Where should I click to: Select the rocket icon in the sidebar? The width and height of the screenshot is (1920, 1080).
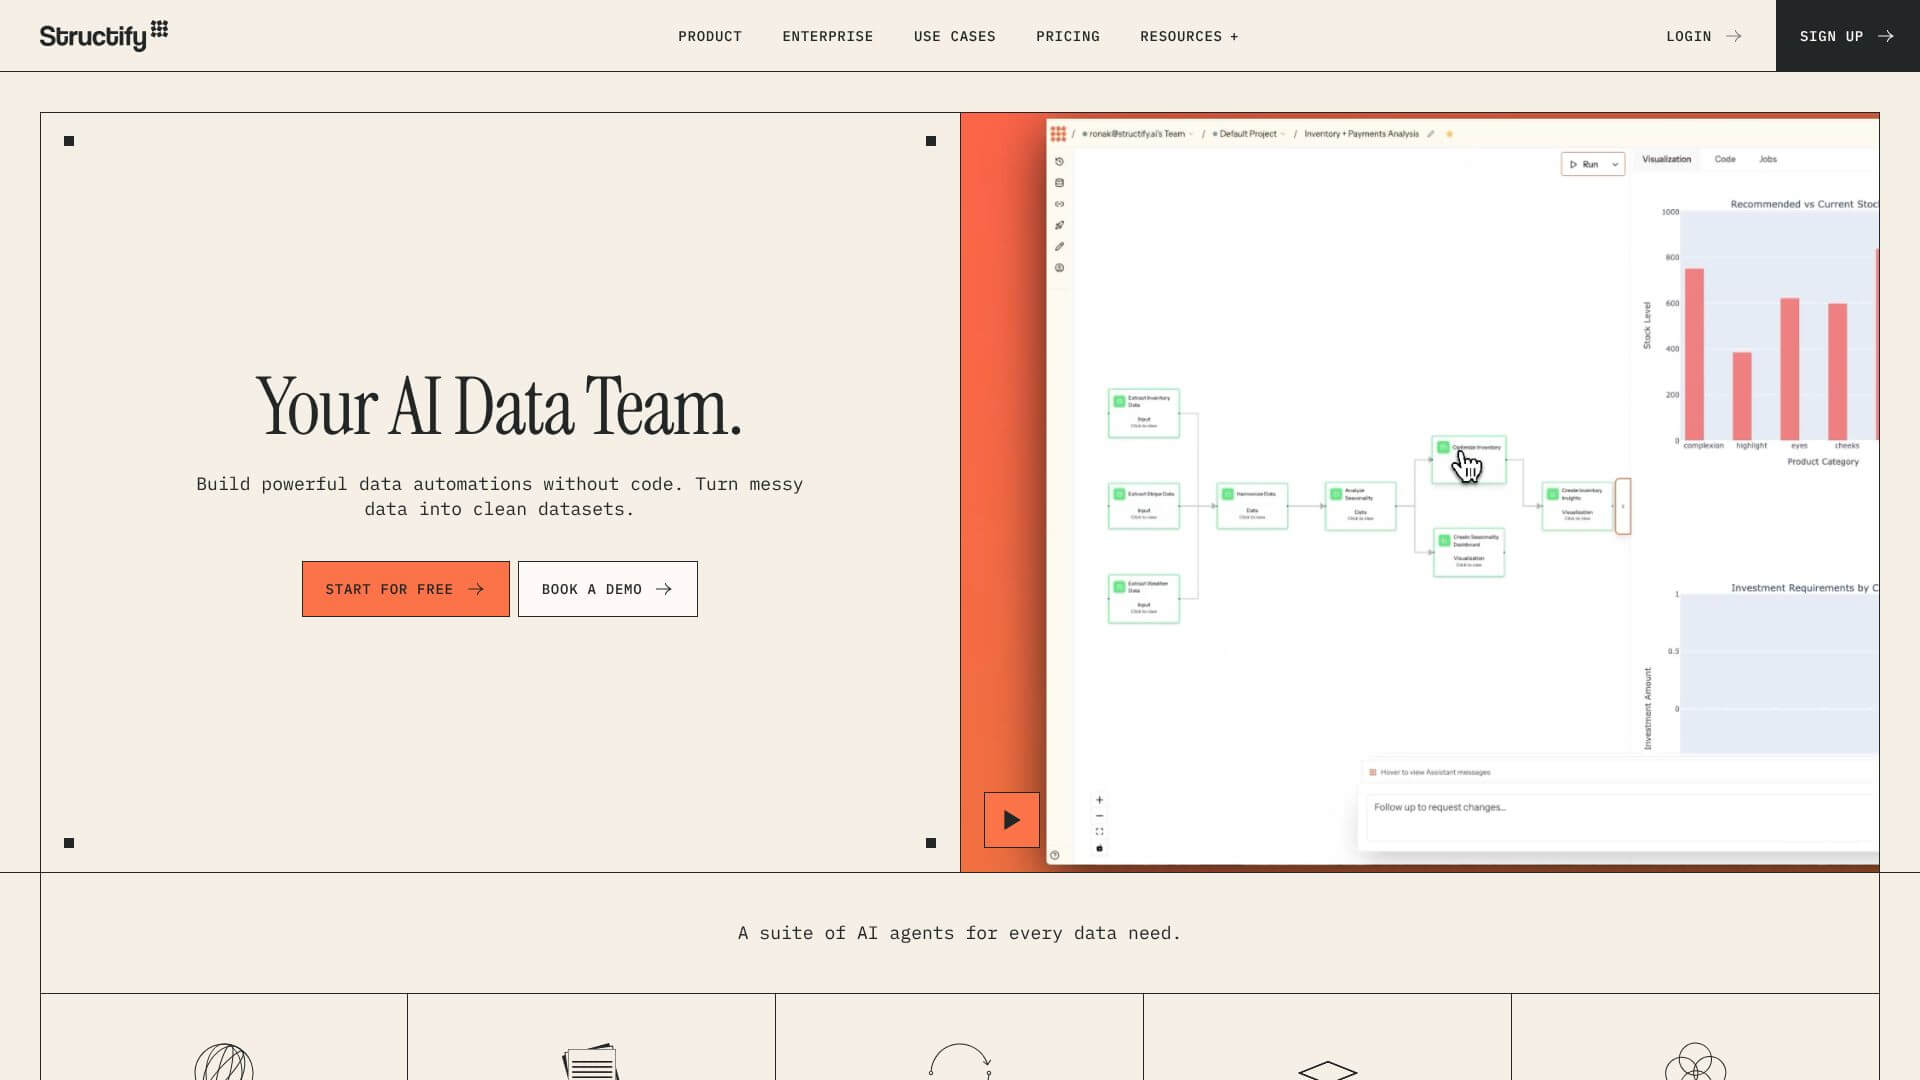point(1059,225)
